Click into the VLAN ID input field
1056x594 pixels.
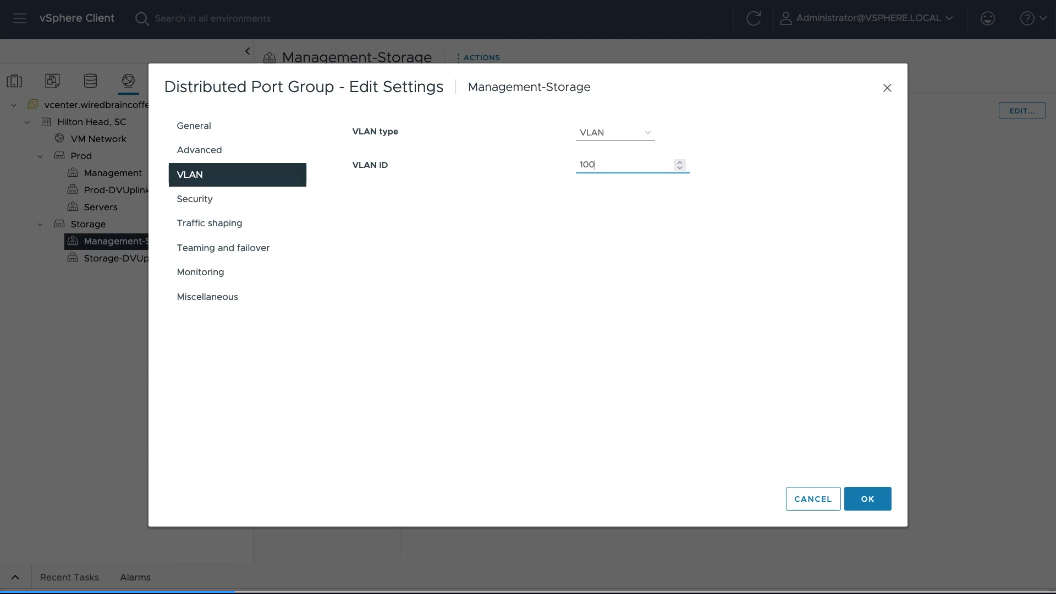623,165
